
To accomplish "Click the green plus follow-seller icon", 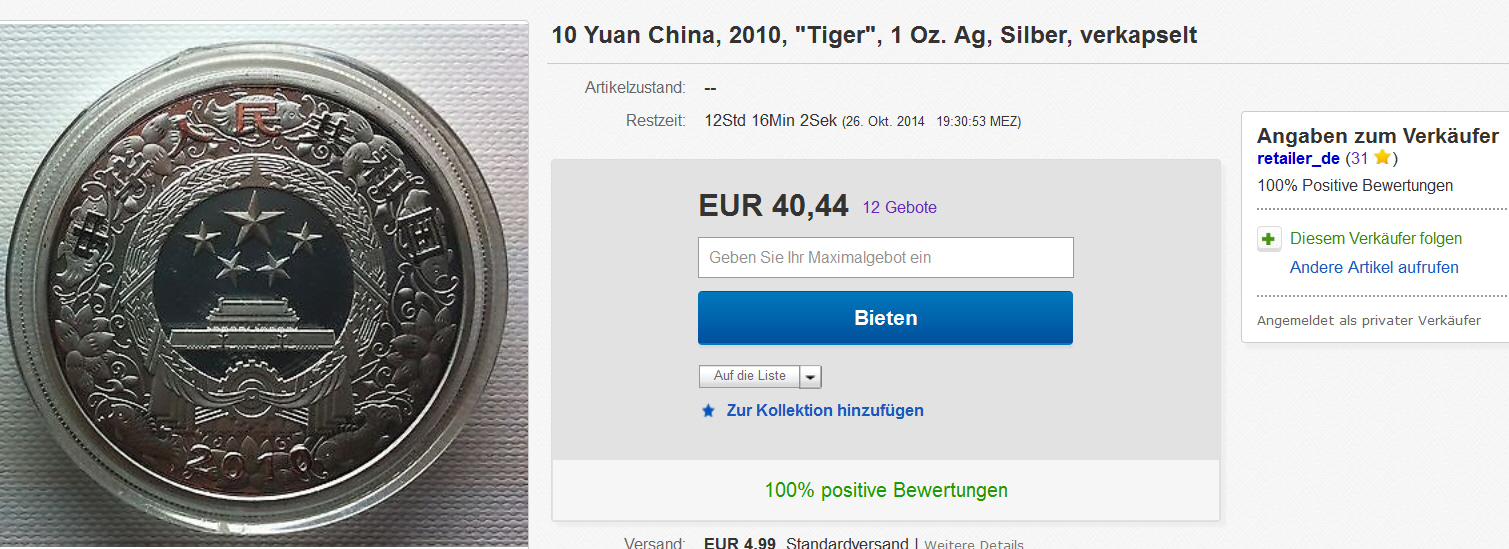I will click(x=1269, y=239).
